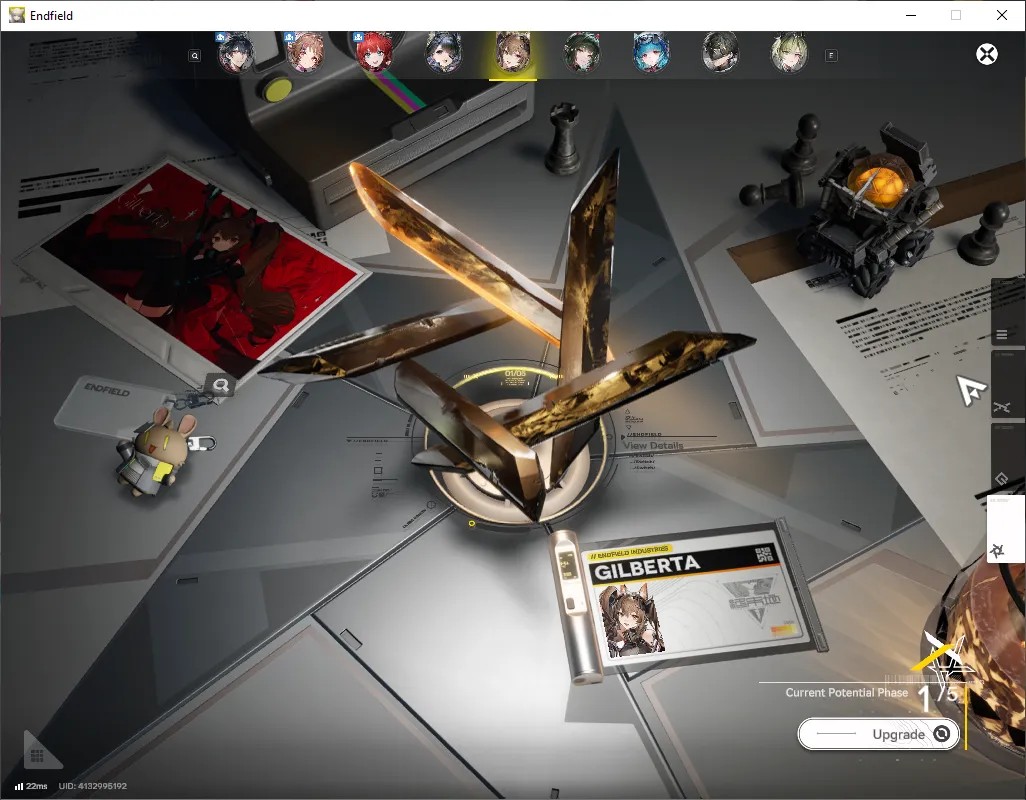
Task: Click the View Details label
Action: (653, 445)
